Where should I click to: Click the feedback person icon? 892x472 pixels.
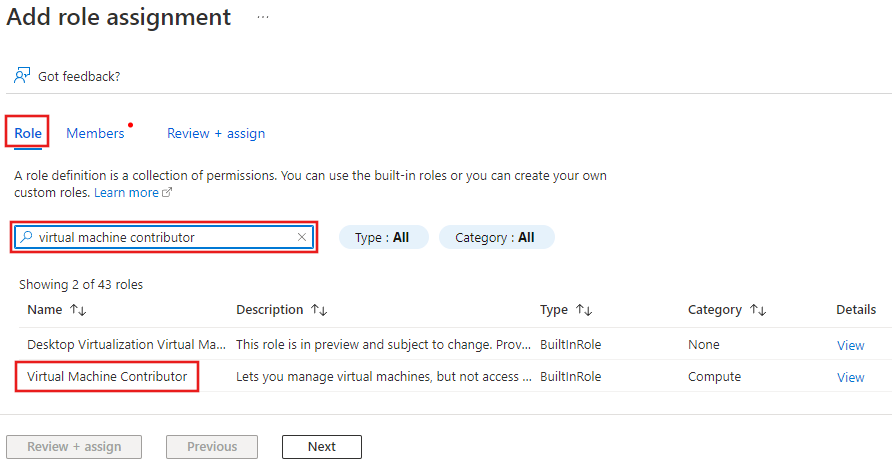(22, 76)
